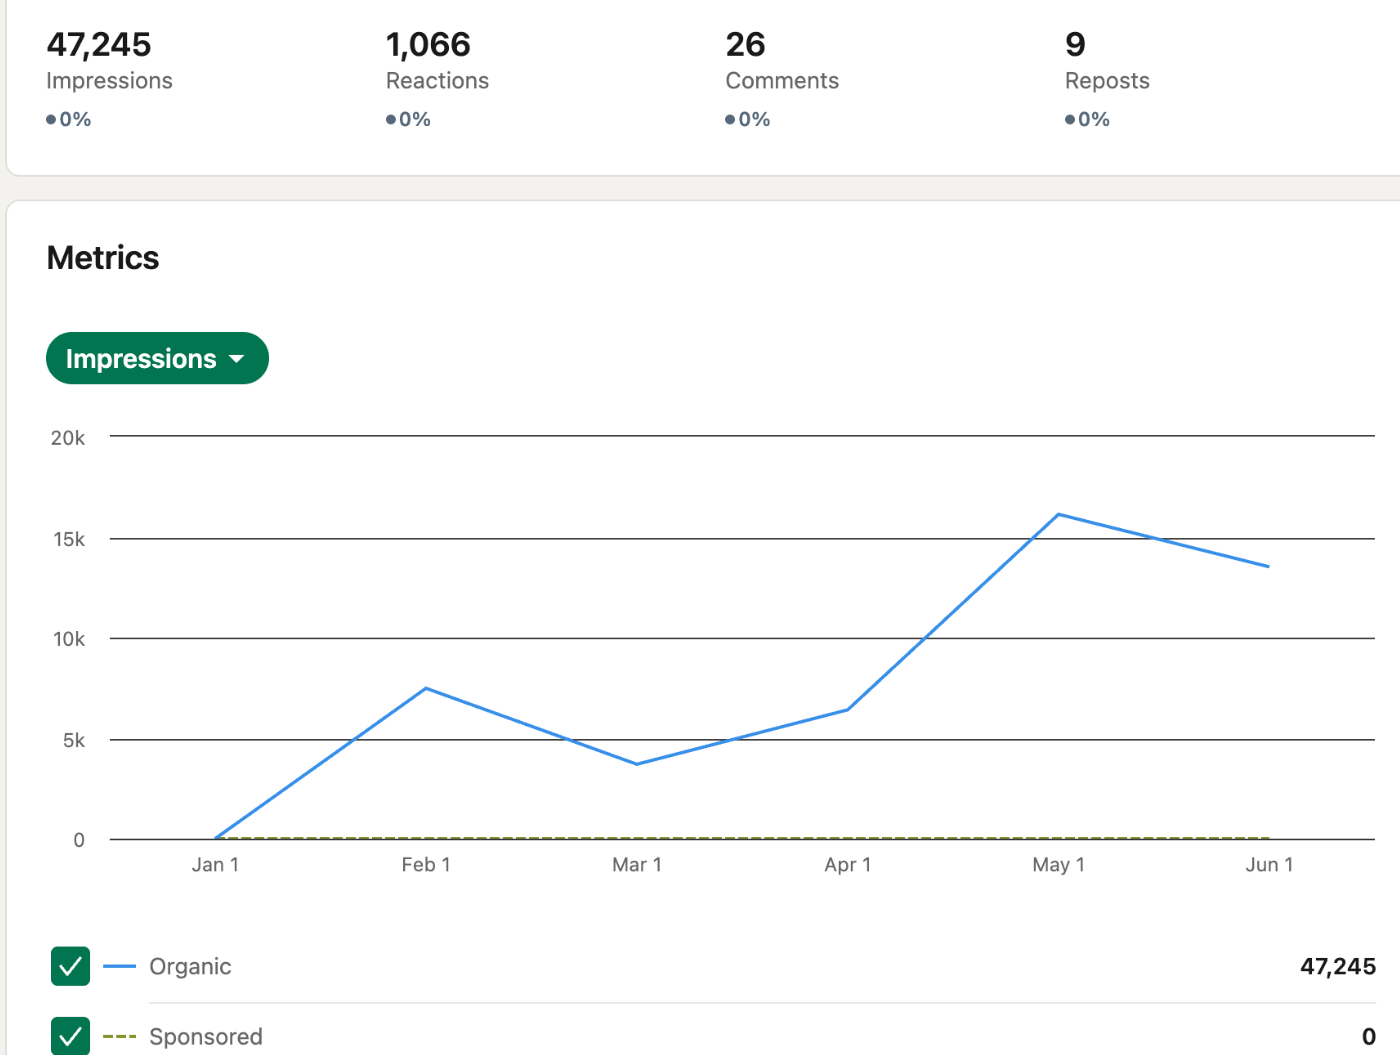Click the Sponsored legend label
This screenshot has height=1055, width=1400.
click(206, 1036)
